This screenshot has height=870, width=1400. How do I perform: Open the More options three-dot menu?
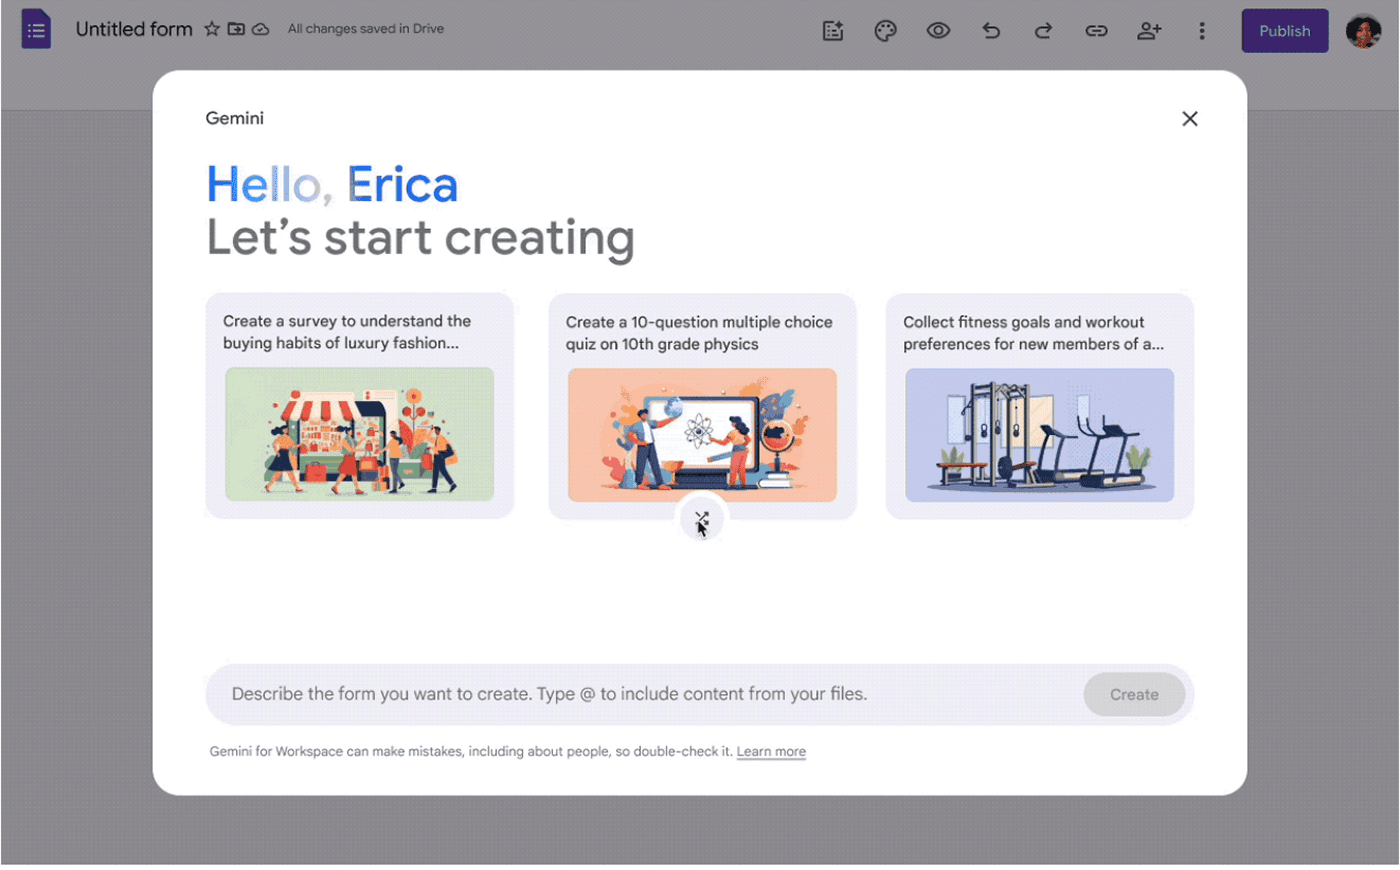pos(1202,31)
